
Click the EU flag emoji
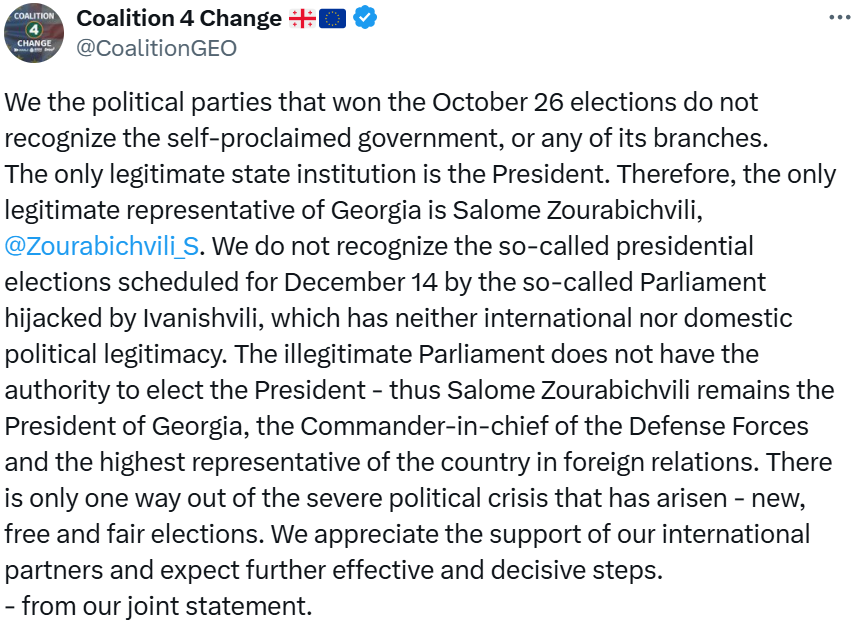[x=333, y=18]
